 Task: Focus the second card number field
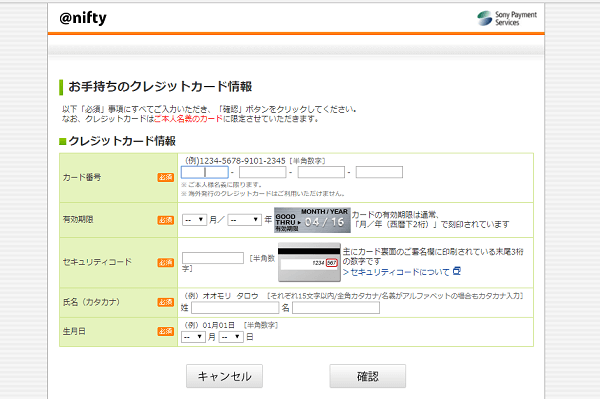click(262, 172)
